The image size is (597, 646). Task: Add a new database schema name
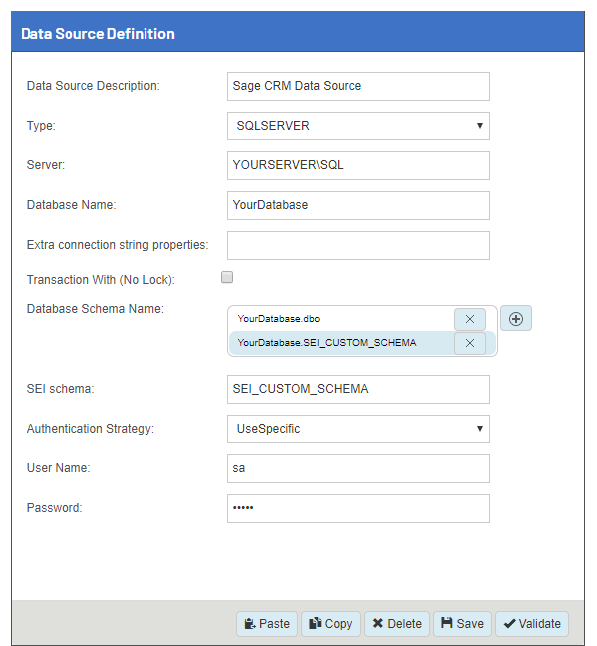pyautogui.click(x=516, y=318)
